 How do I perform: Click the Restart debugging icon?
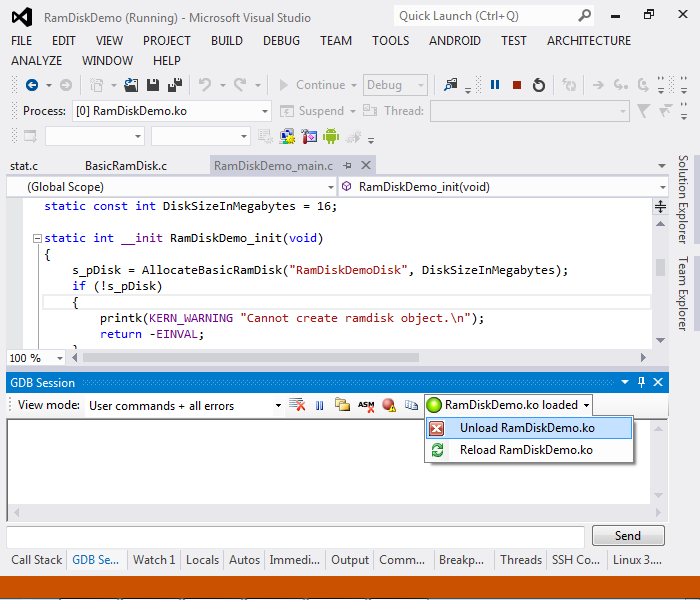click(x=539, y=85)
